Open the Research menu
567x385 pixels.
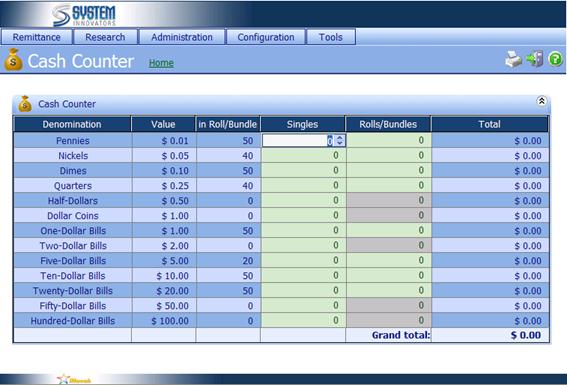pyautogui.click(x=105, y=37)
